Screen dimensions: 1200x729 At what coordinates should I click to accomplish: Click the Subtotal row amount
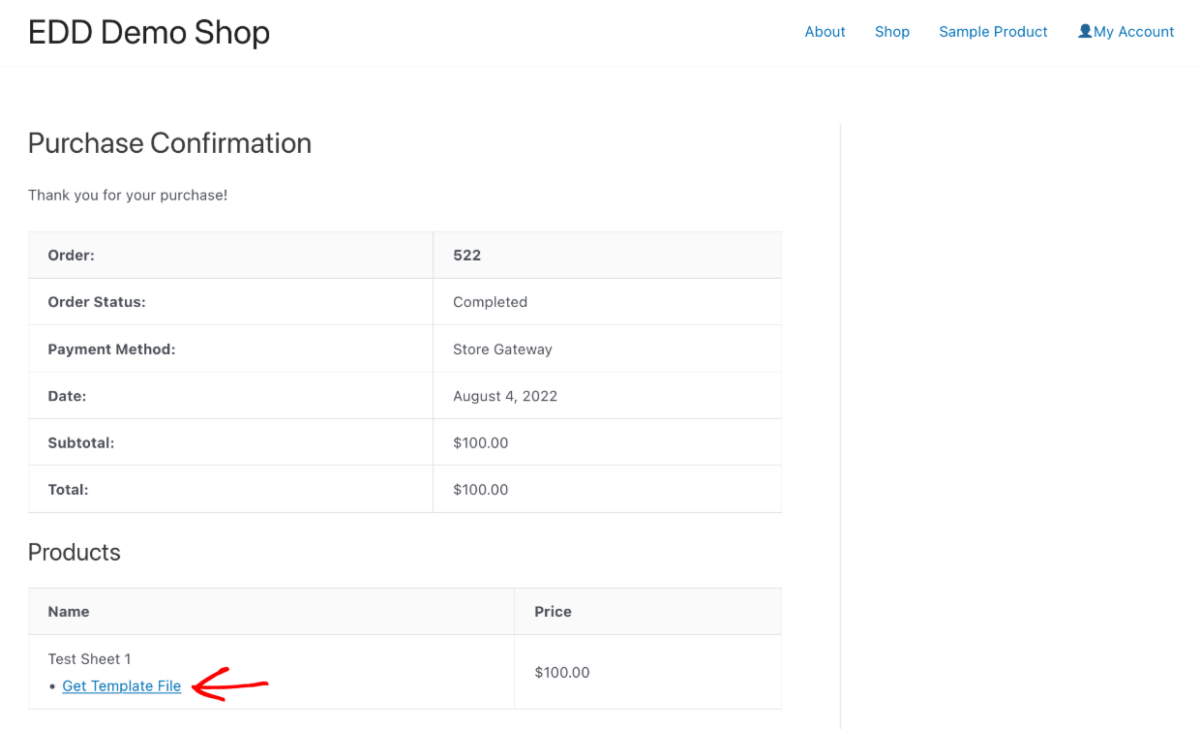tap(480, 443)
